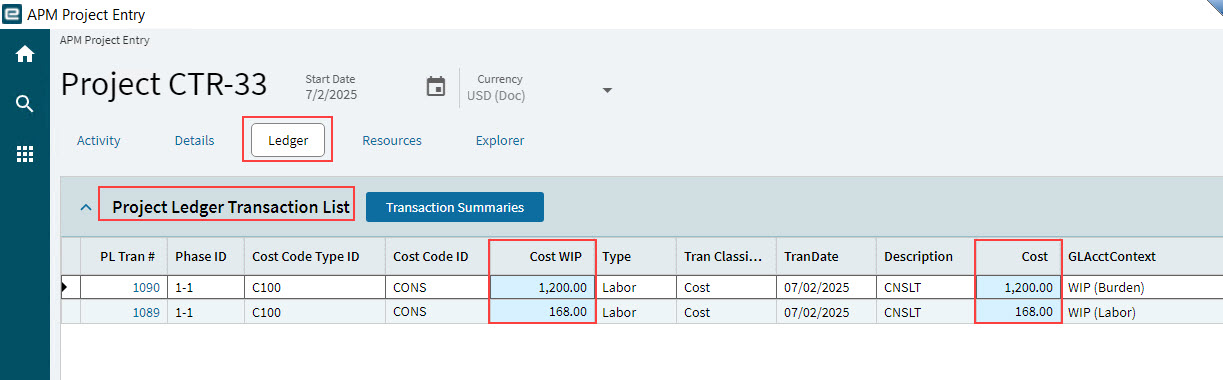1223x380 pixels.
Task: Open the Explorer tab
Action: click(500, 141)
